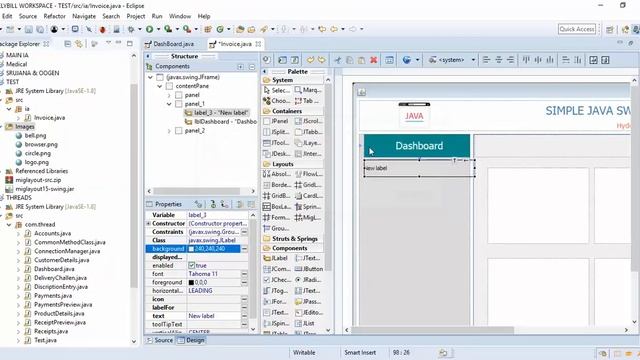
Task: Select the JLabel component in the Palette
Action: coord(276,258)
